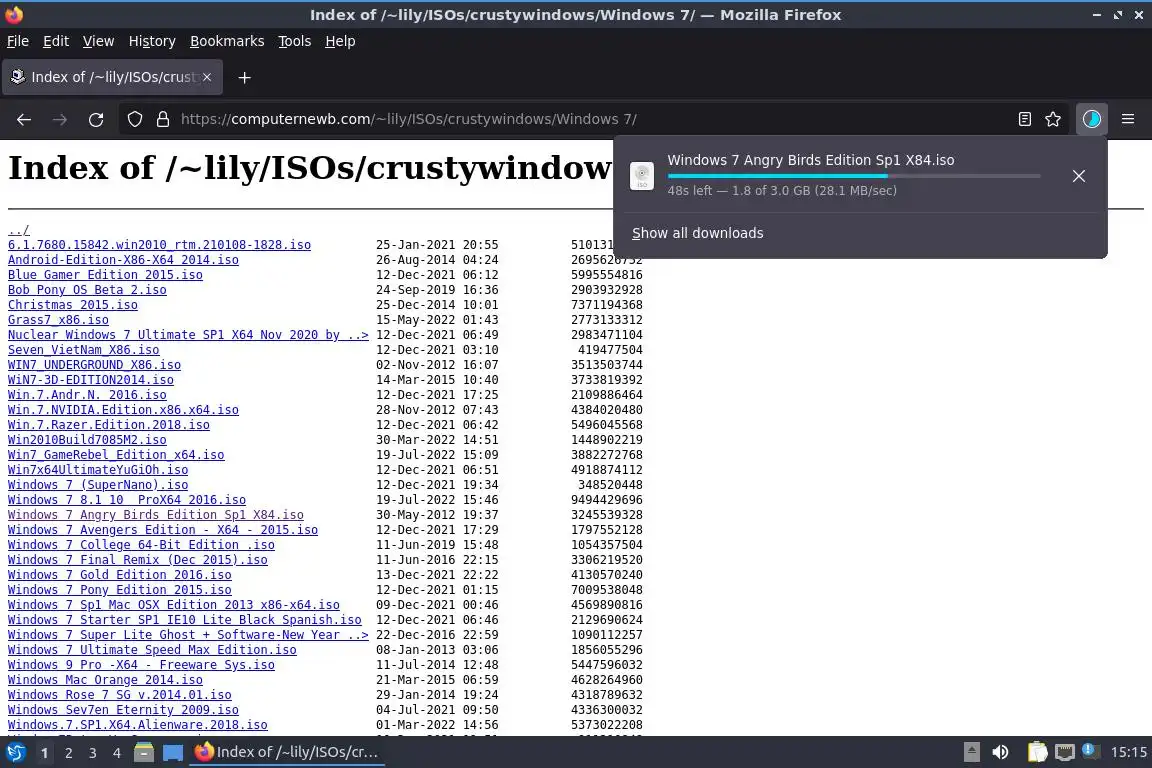Download Bob_Pony_OS_Beta_2.iso
Viewport: 1152px width, 768px height.
pos(87,290)
